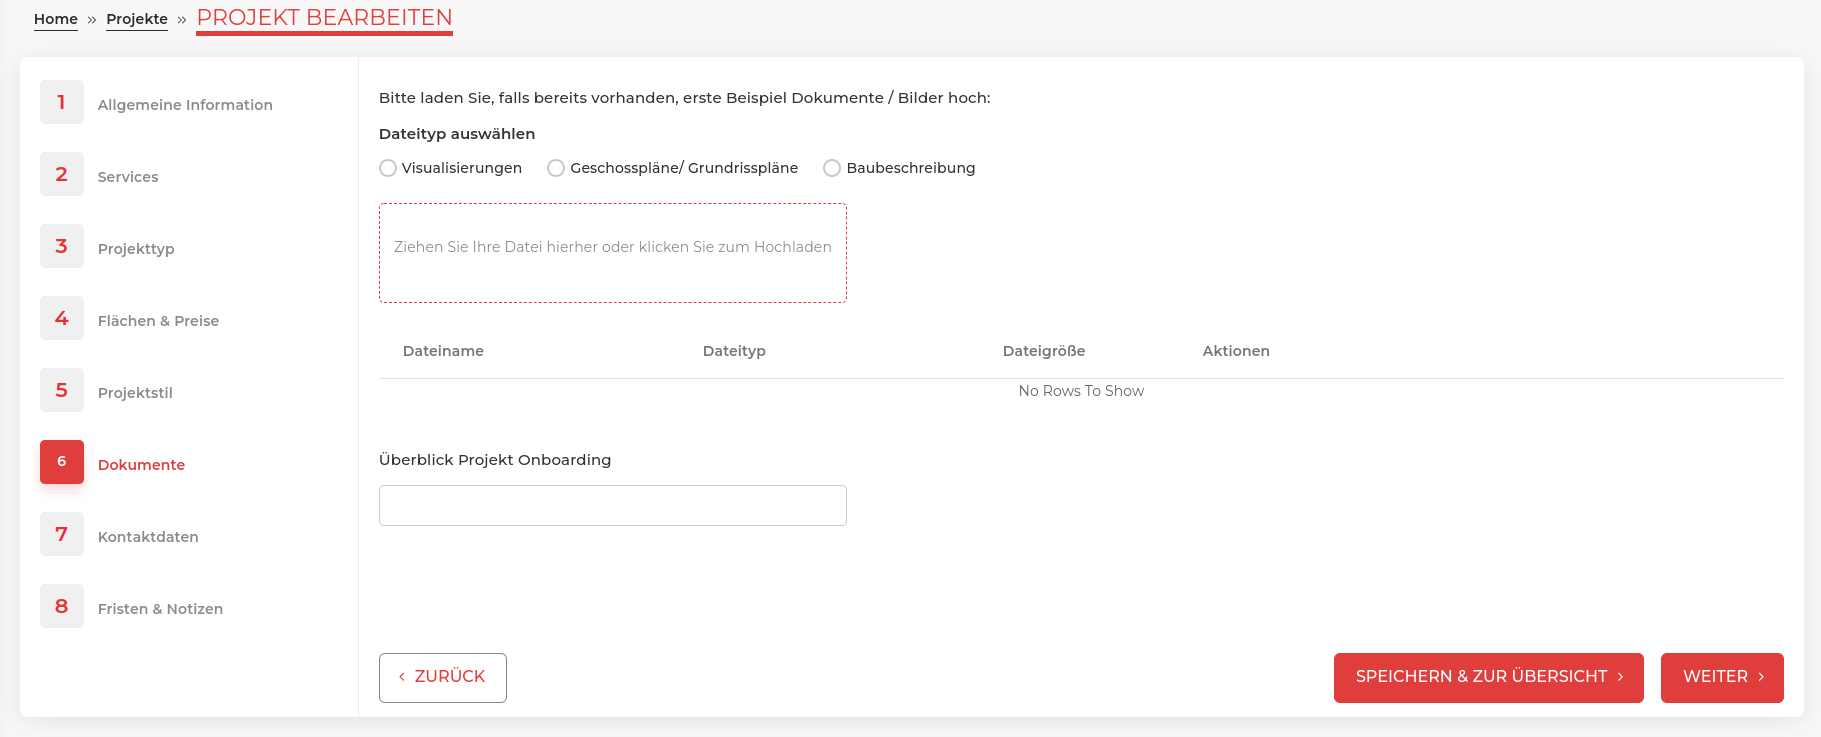
Task: Click step 8 number badge
Action: (x=62, y=606)
